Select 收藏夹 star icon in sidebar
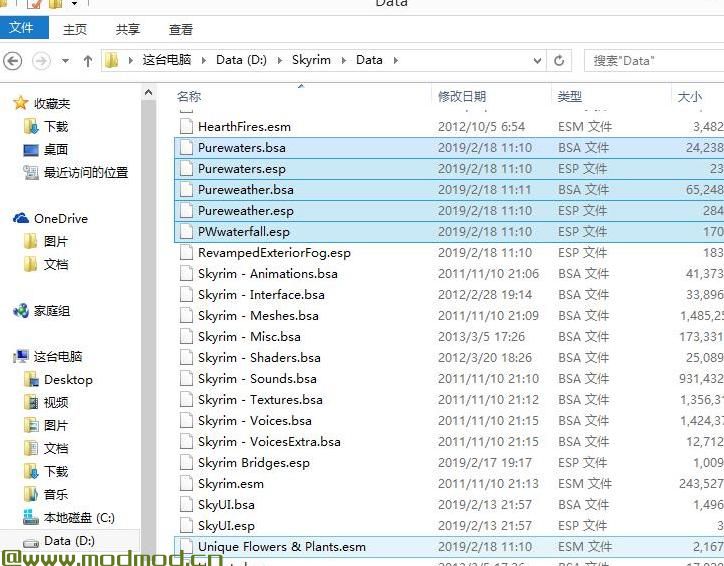 [x=20, y=103]
